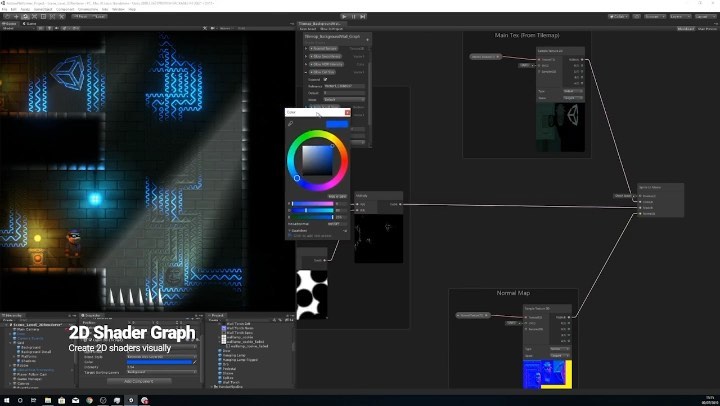Screen dimensions: 720x406
Task: Pick a color with the Color window eyedropper
Action: [x=290, y=124]
